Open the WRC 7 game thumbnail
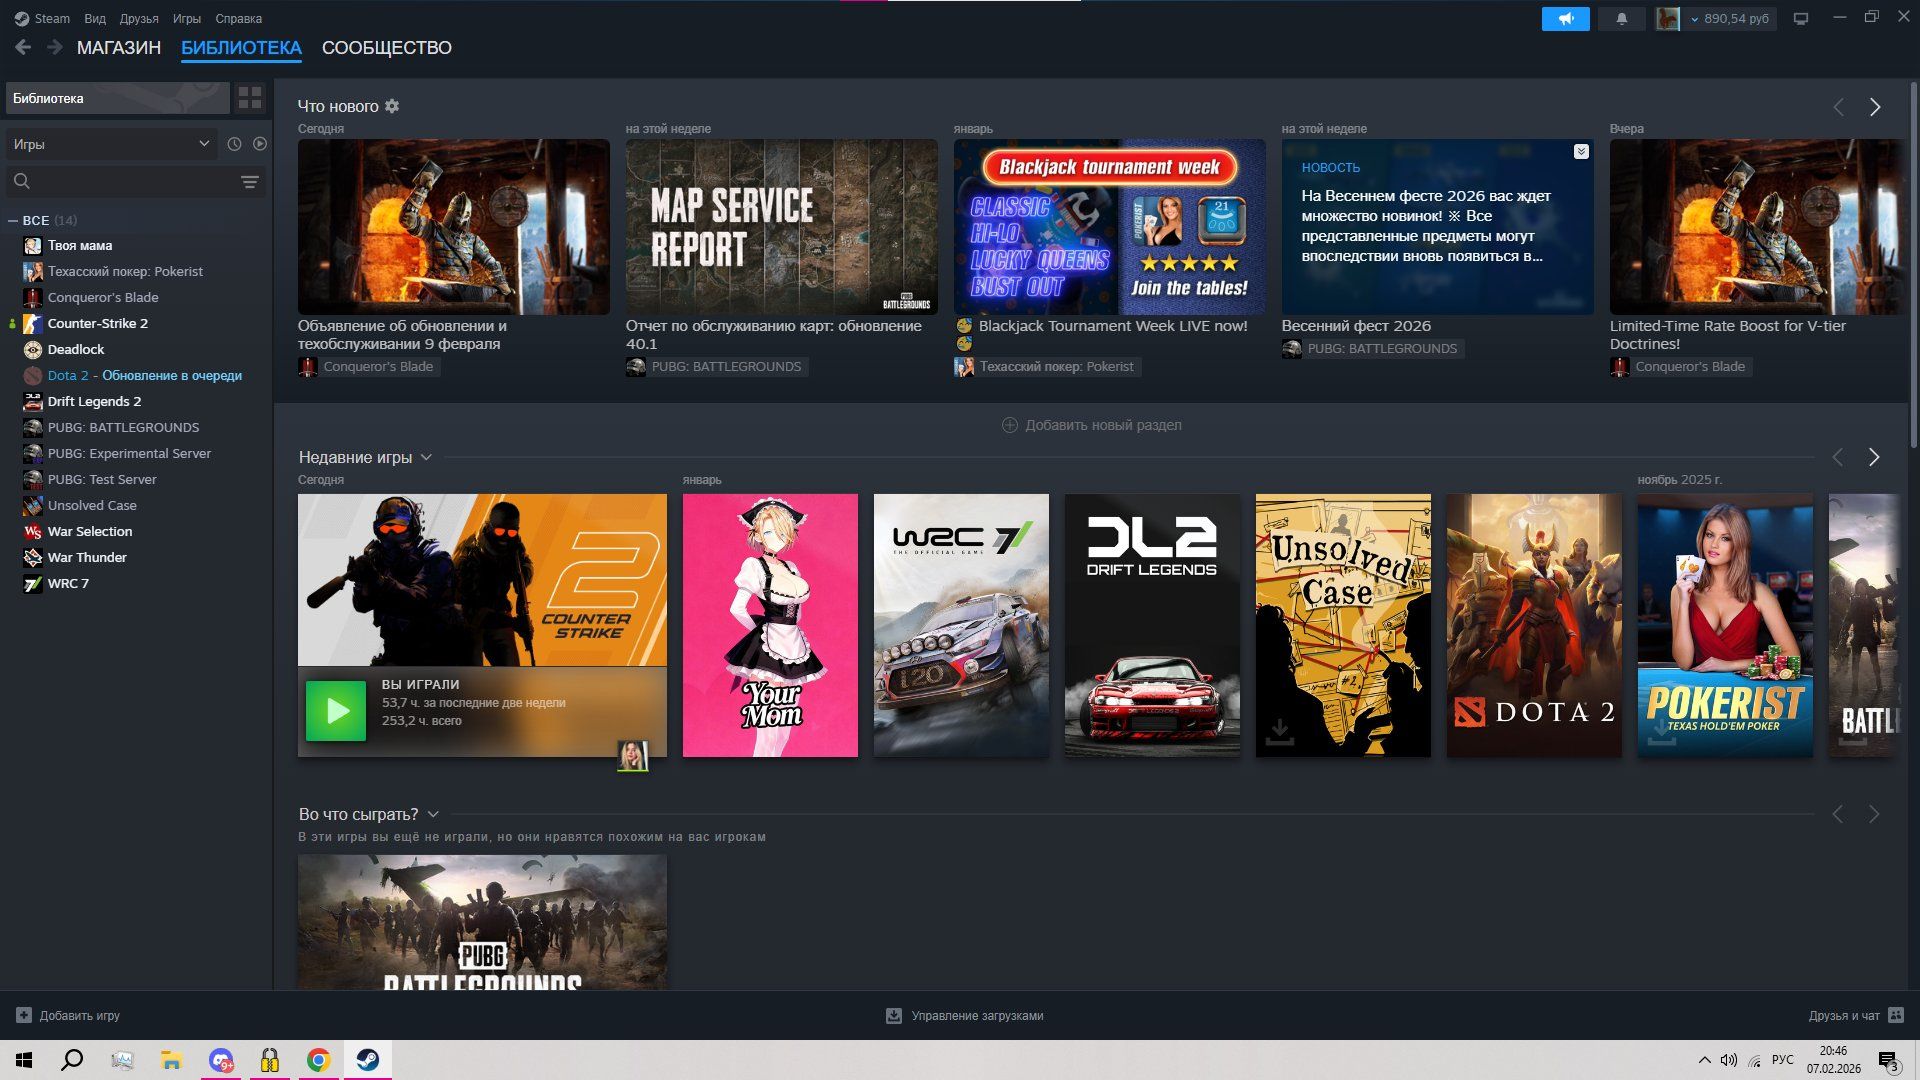The image size is (1920, 1080). [x=960, y=625]
